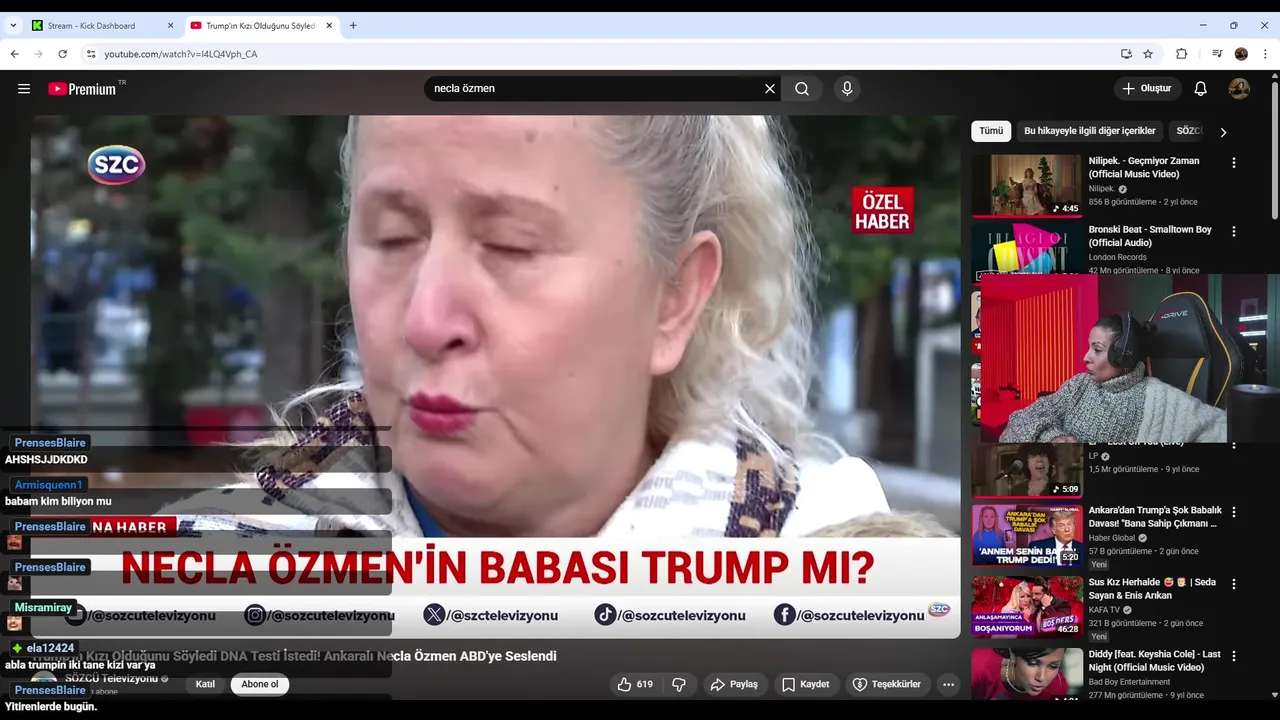The height and width of the screenshot is (720, 1280).
Task: Open YouTube notifications bell
Action: (x=1201, y=89)
